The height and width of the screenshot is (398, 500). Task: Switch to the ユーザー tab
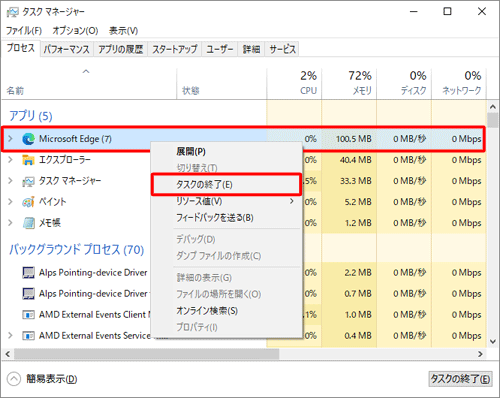pos(220,49)
